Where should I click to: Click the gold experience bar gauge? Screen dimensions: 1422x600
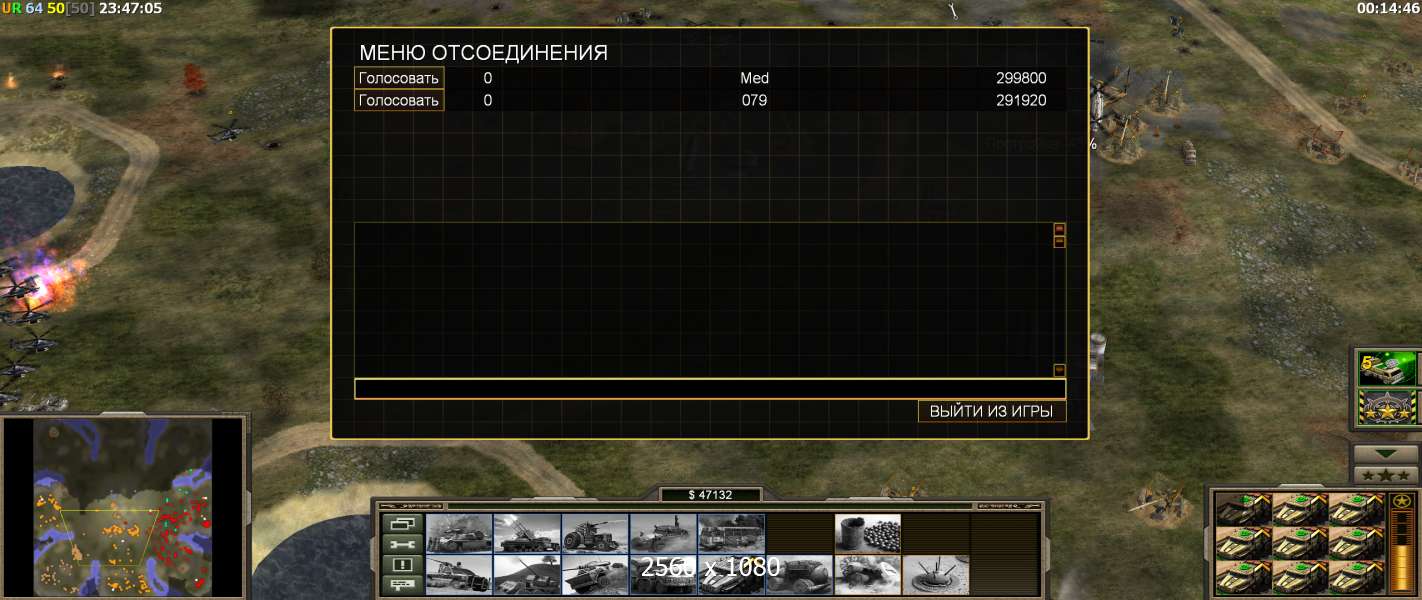(x=1403, y=553)
